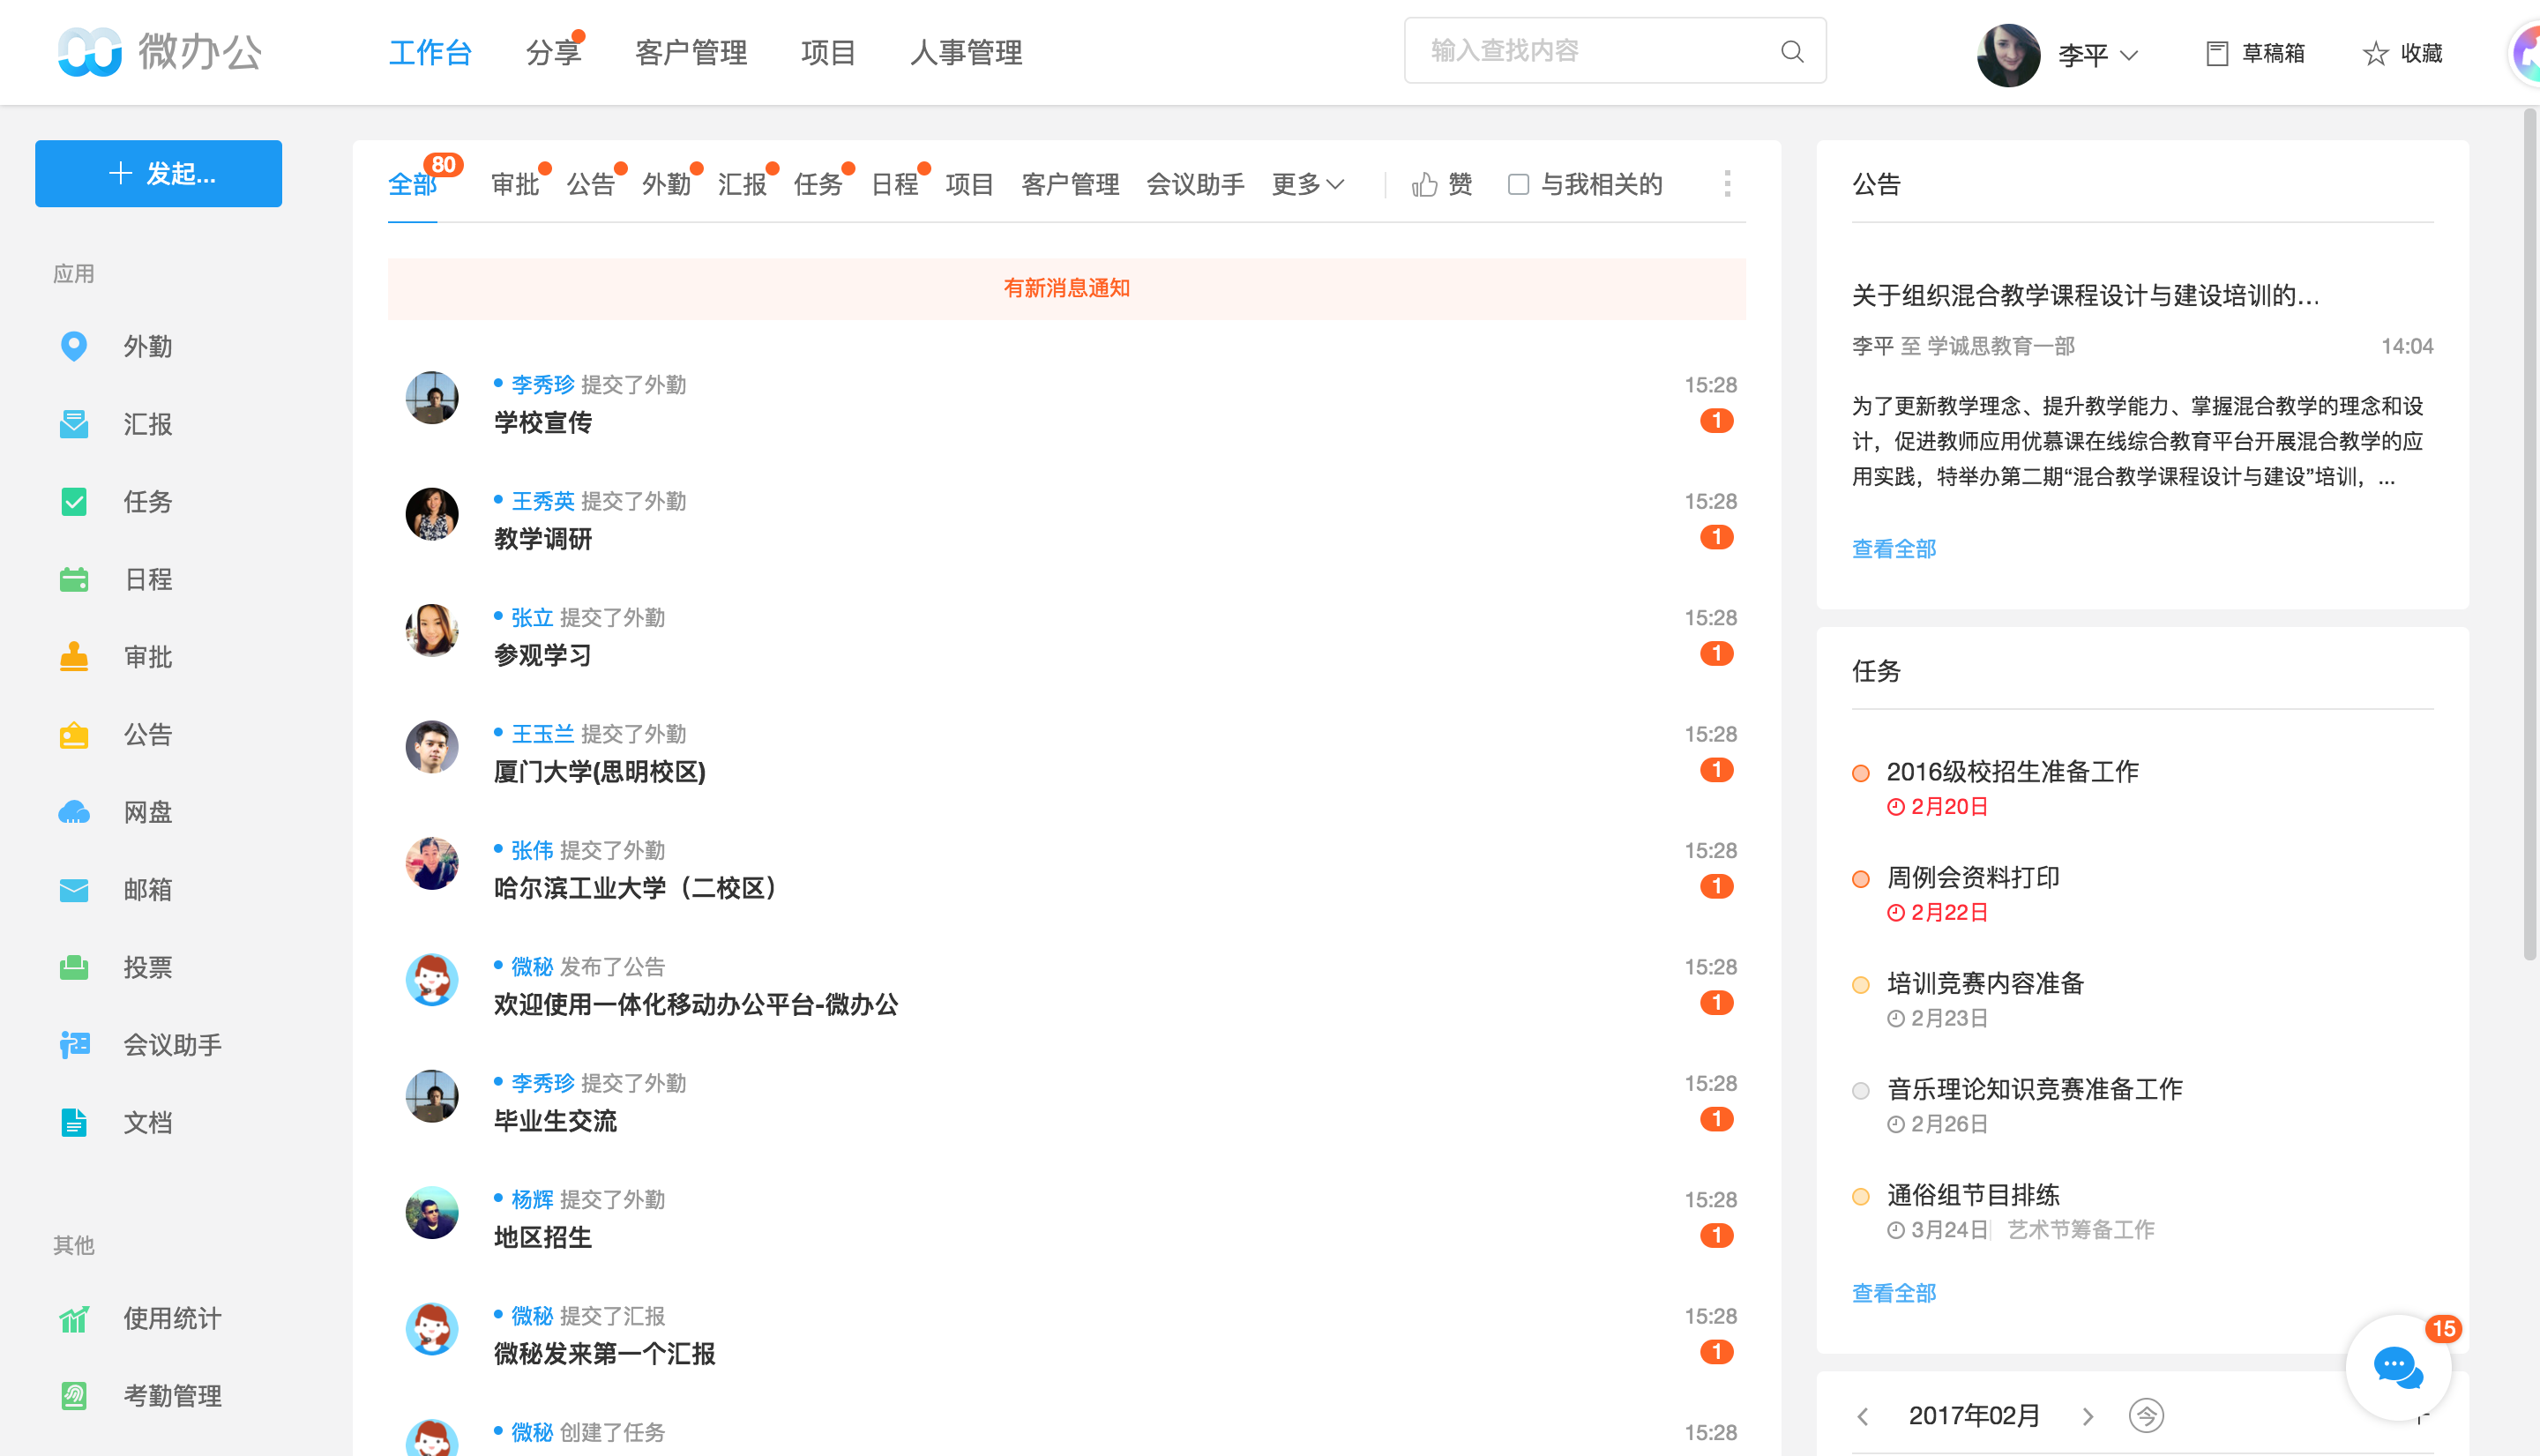This screenshot has width=2540, height=1456.
Task: Open 客户管理 in the top navigation
Action: [691, 52]
